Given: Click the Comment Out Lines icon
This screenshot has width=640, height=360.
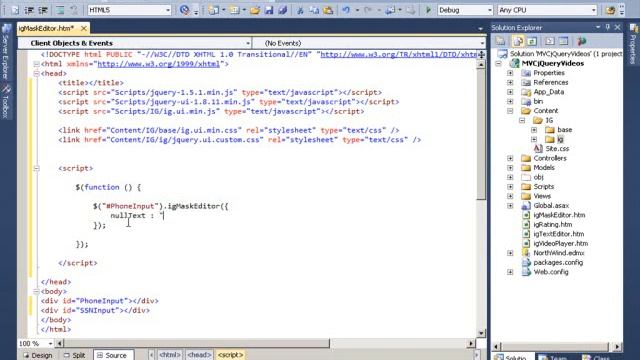Looking at the screenshot, I should (60, 10).
